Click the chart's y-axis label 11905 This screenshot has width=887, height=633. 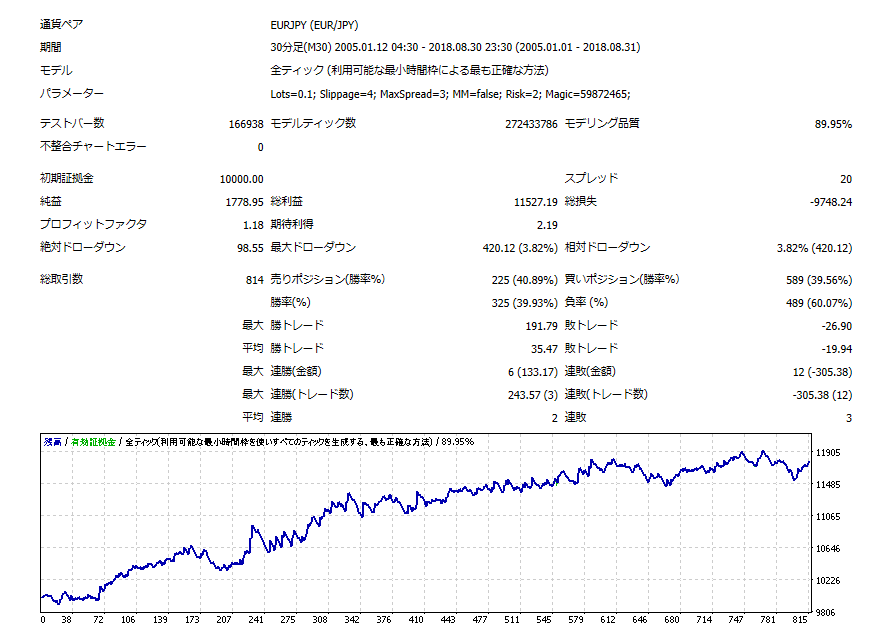click(x=828, y=453)
